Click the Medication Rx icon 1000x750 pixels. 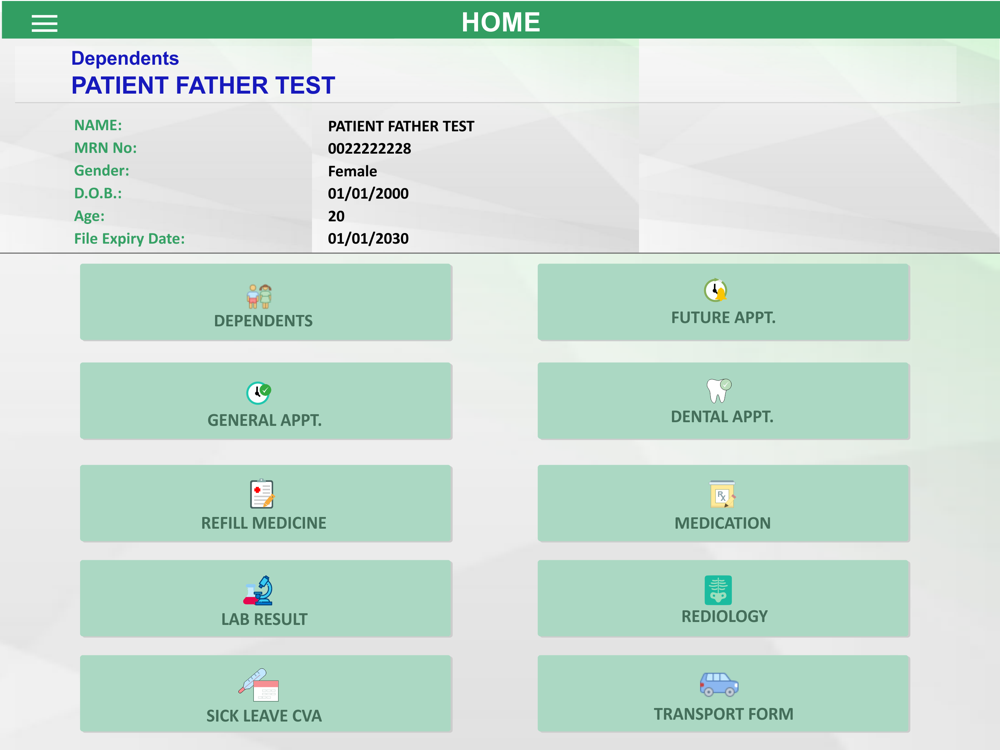[722, 494]
